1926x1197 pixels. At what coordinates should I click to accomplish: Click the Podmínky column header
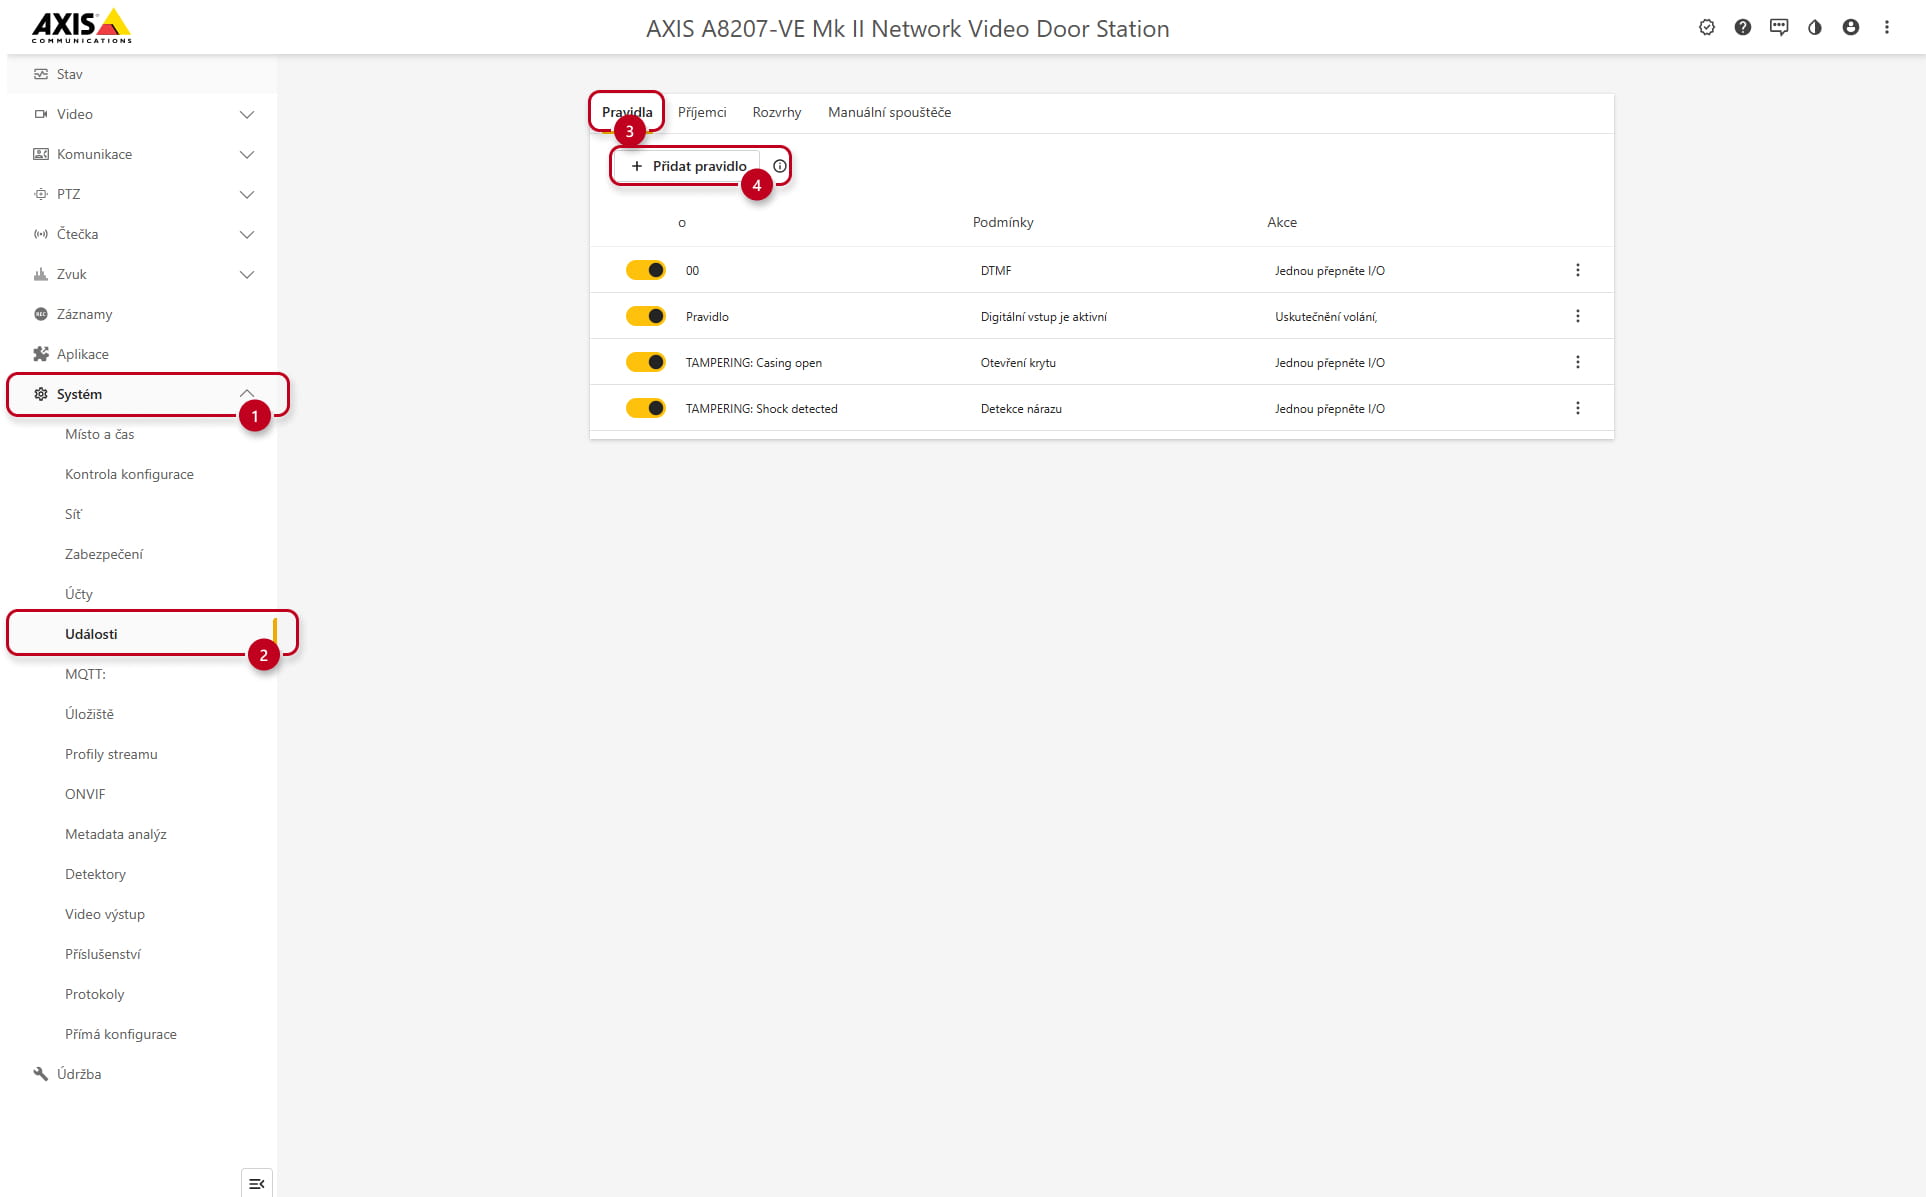tap(1003, 222)
